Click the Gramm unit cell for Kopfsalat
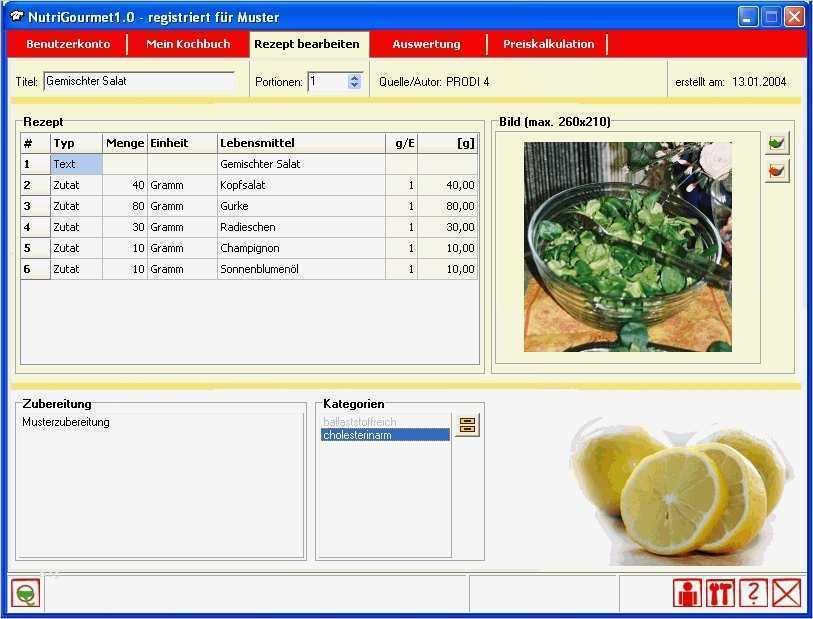This screenshot has width=813, height=619. tap(183, 185)
